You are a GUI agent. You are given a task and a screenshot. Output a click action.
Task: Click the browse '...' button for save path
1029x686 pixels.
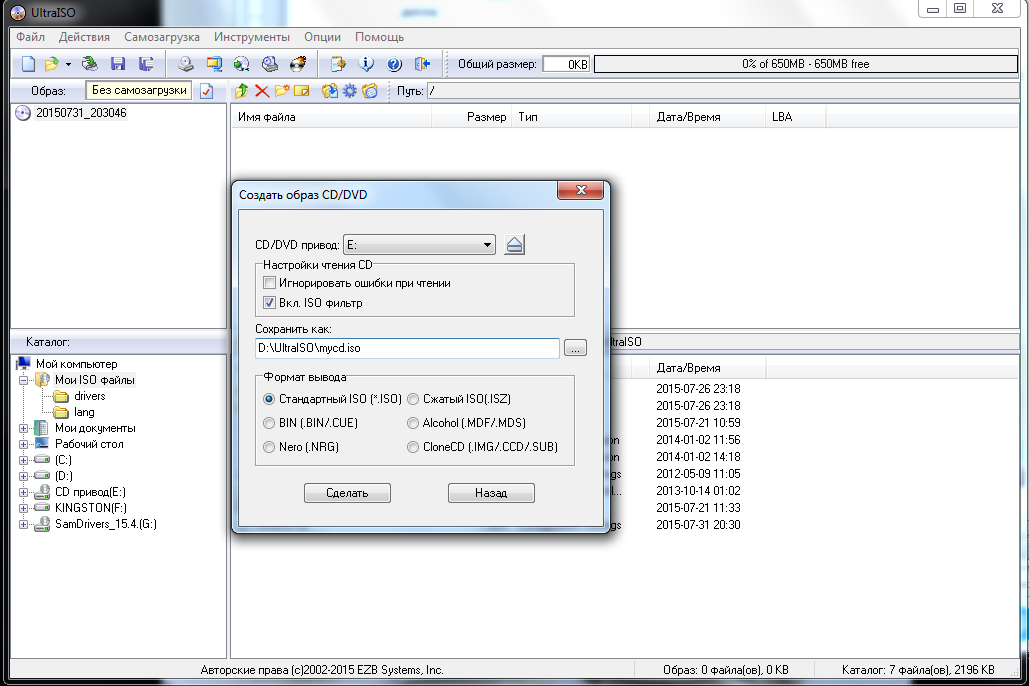pos(575,348)
